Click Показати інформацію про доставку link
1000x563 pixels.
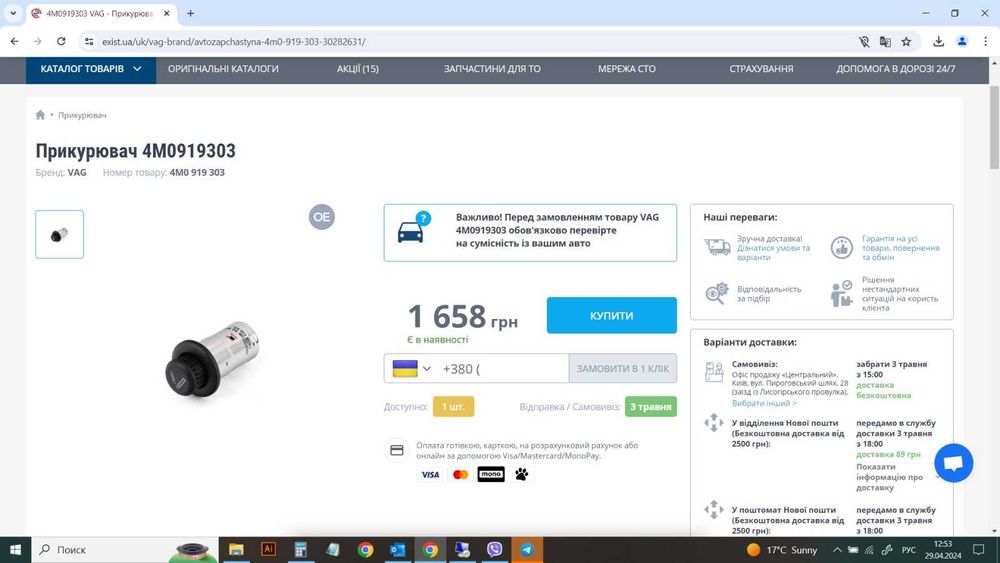889,477
